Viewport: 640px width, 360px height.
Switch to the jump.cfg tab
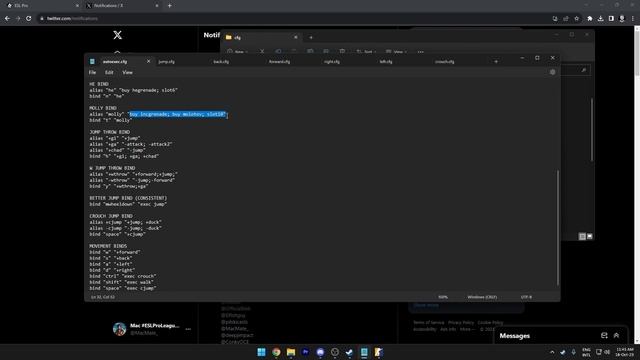click(166, 62)
